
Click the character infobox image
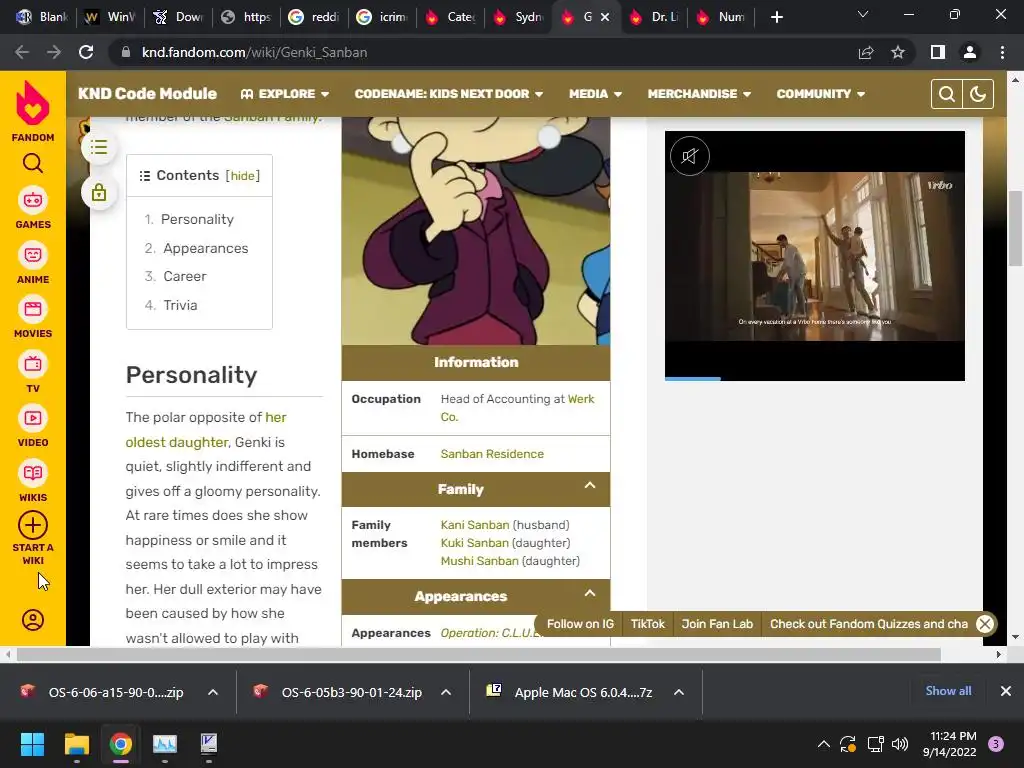(x=475, y=231)
